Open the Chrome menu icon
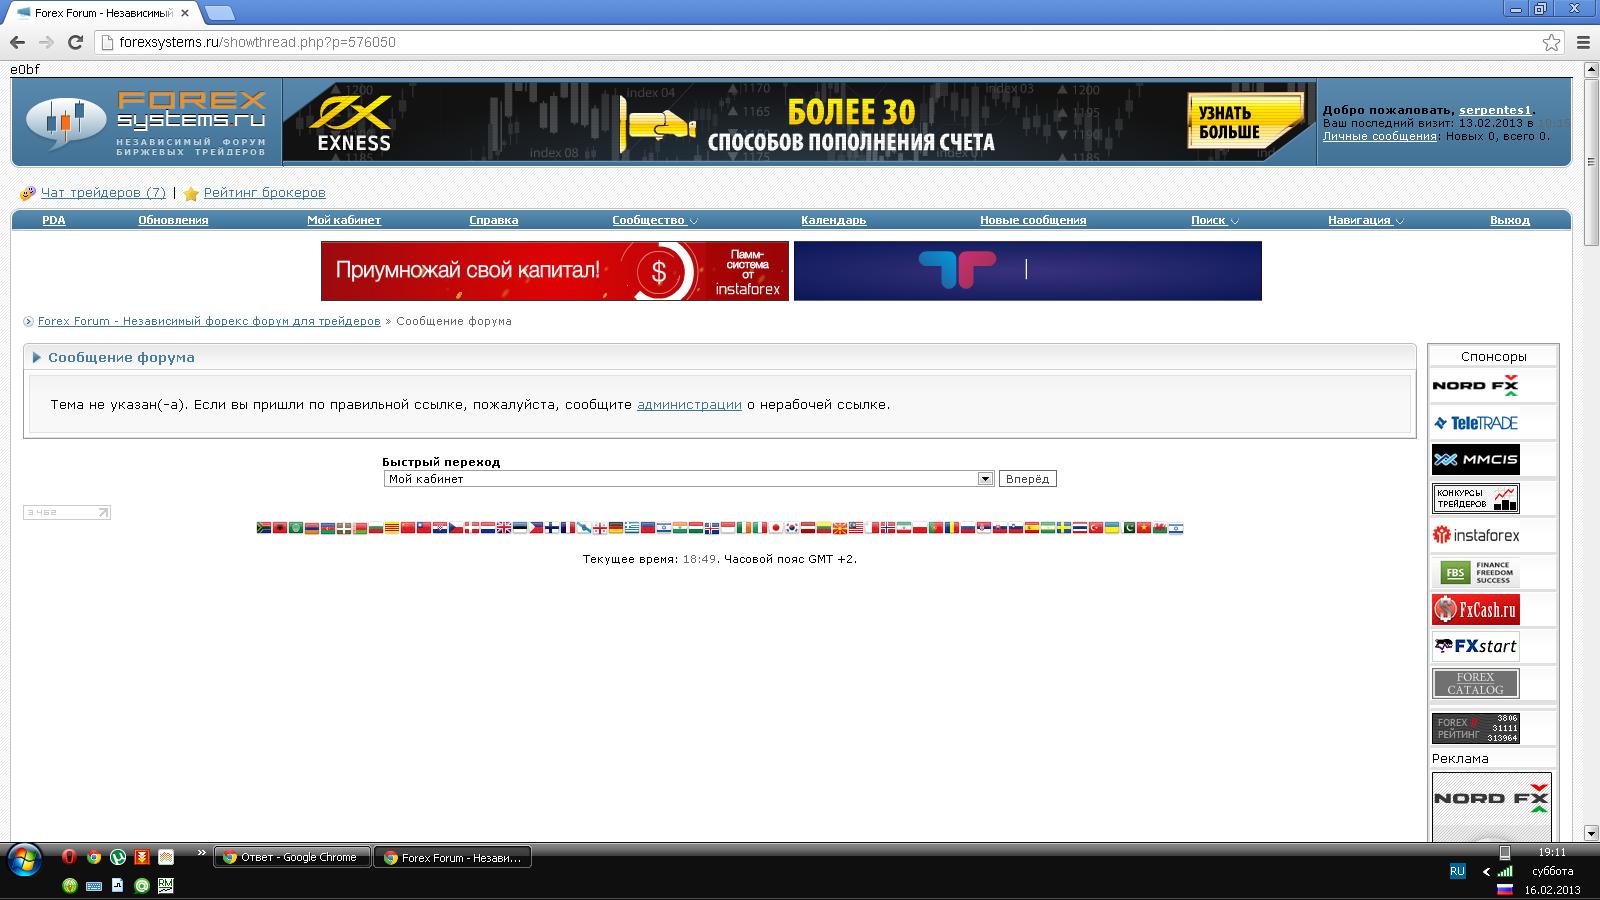The width and height of the screenshot is (1600, 900). pos(1583,42)
